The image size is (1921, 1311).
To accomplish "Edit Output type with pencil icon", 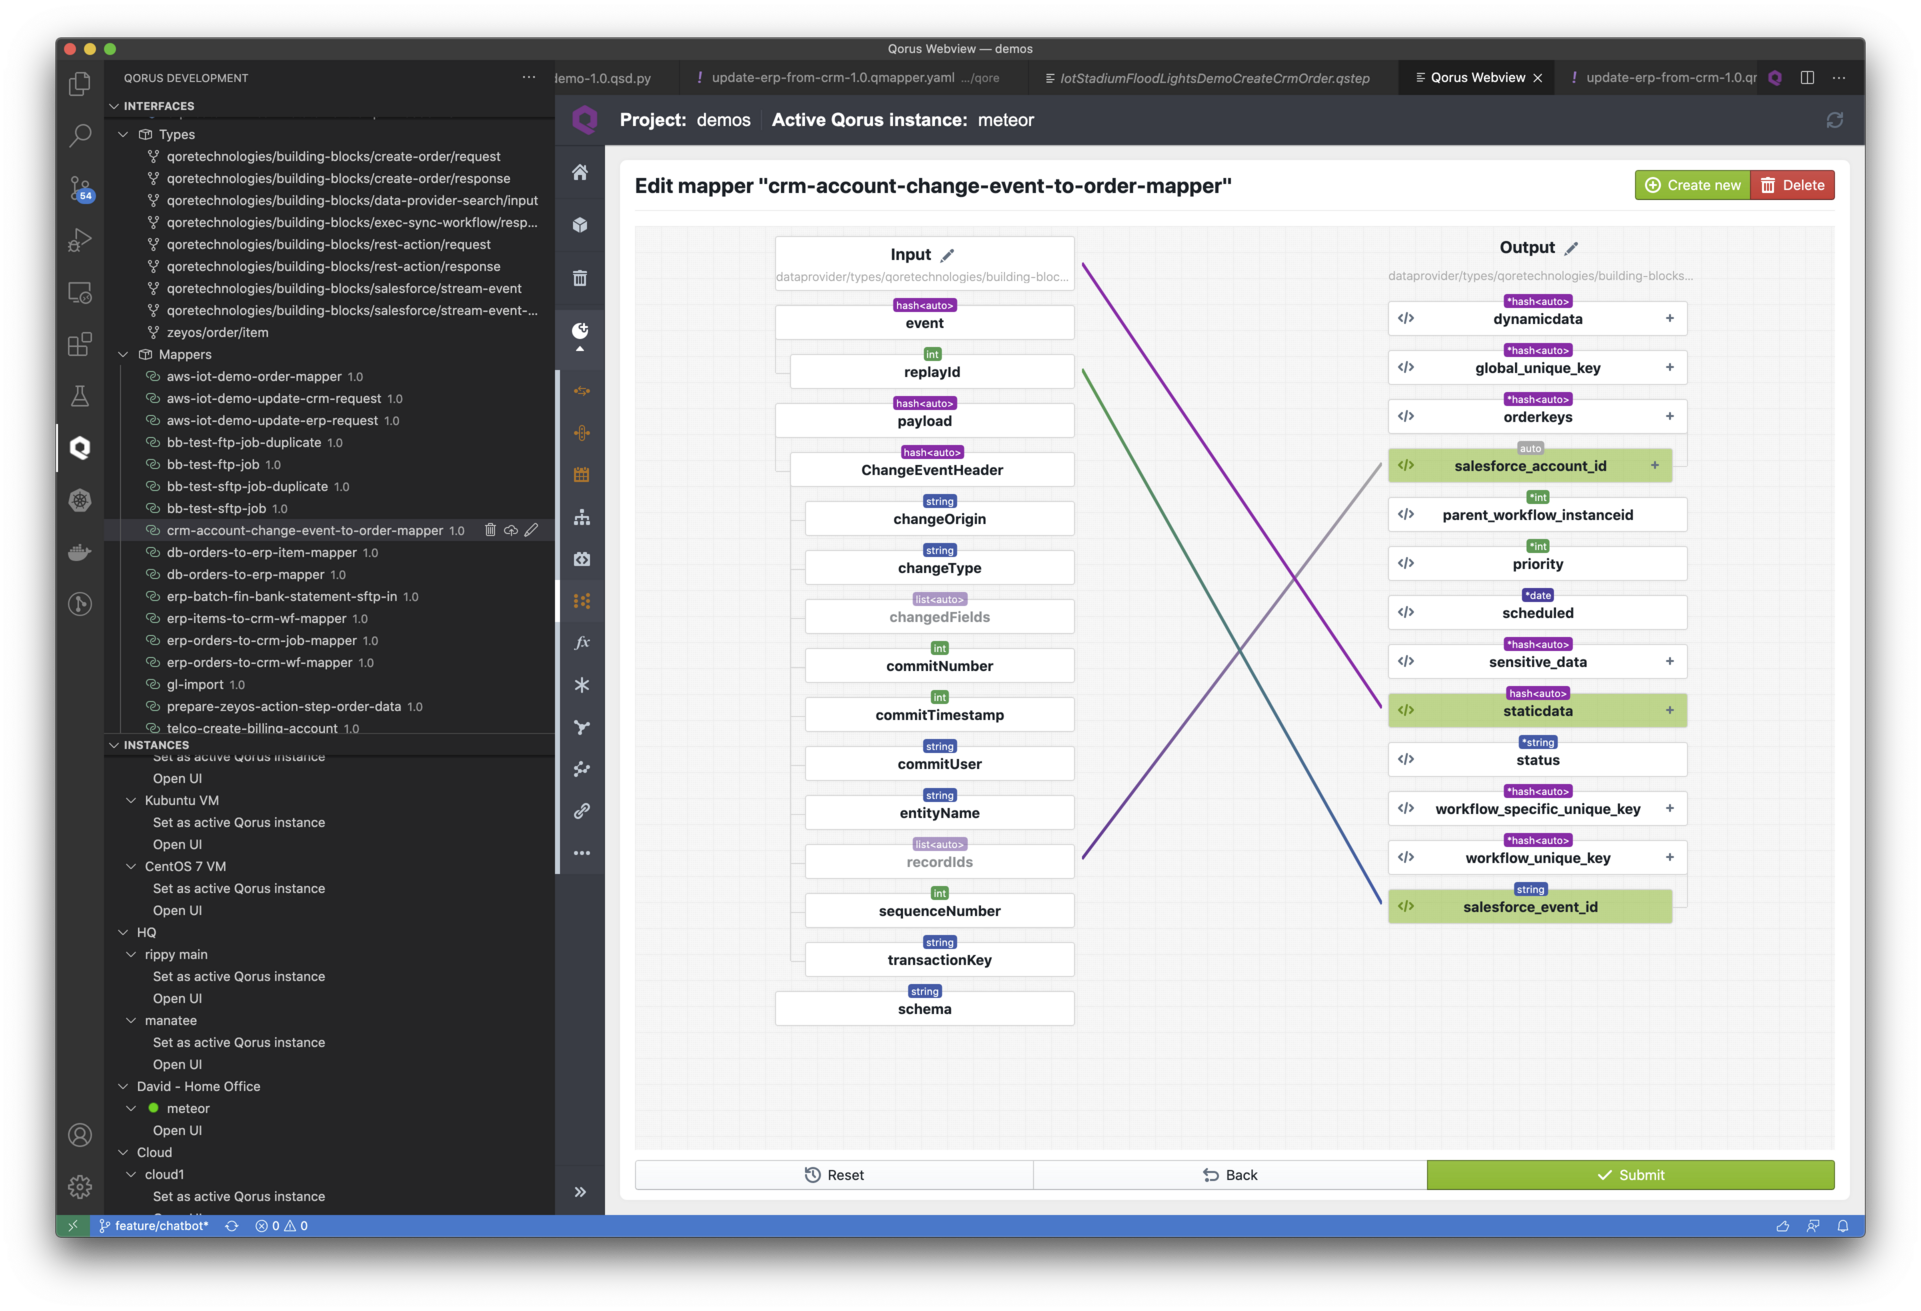I will coord(1572,248).
